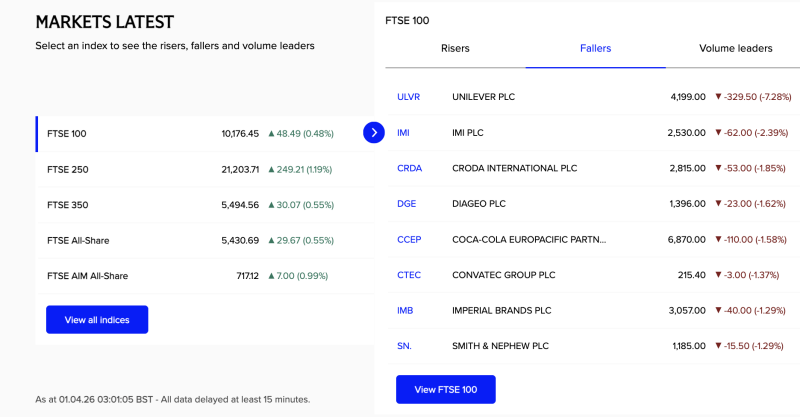Click the View all indices button
This screenshot has height=417, width=800.
97,320
